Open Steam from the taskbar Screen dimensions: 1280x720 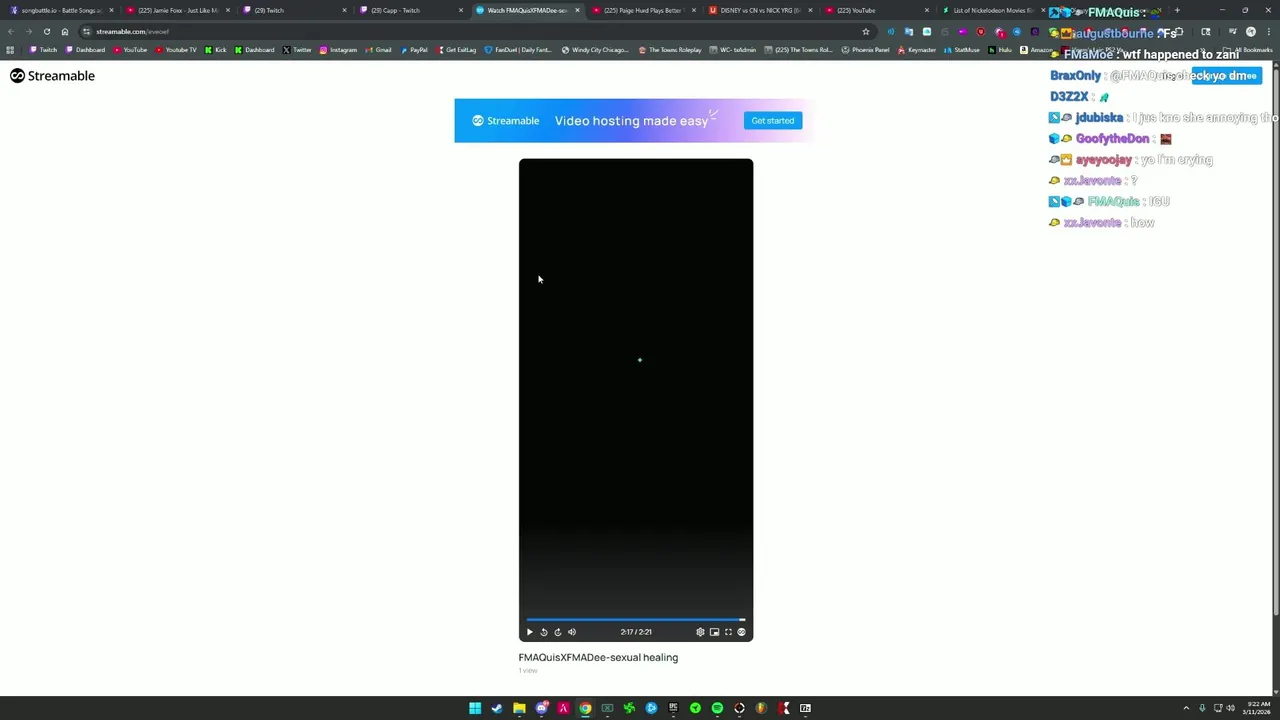(497, 708)
